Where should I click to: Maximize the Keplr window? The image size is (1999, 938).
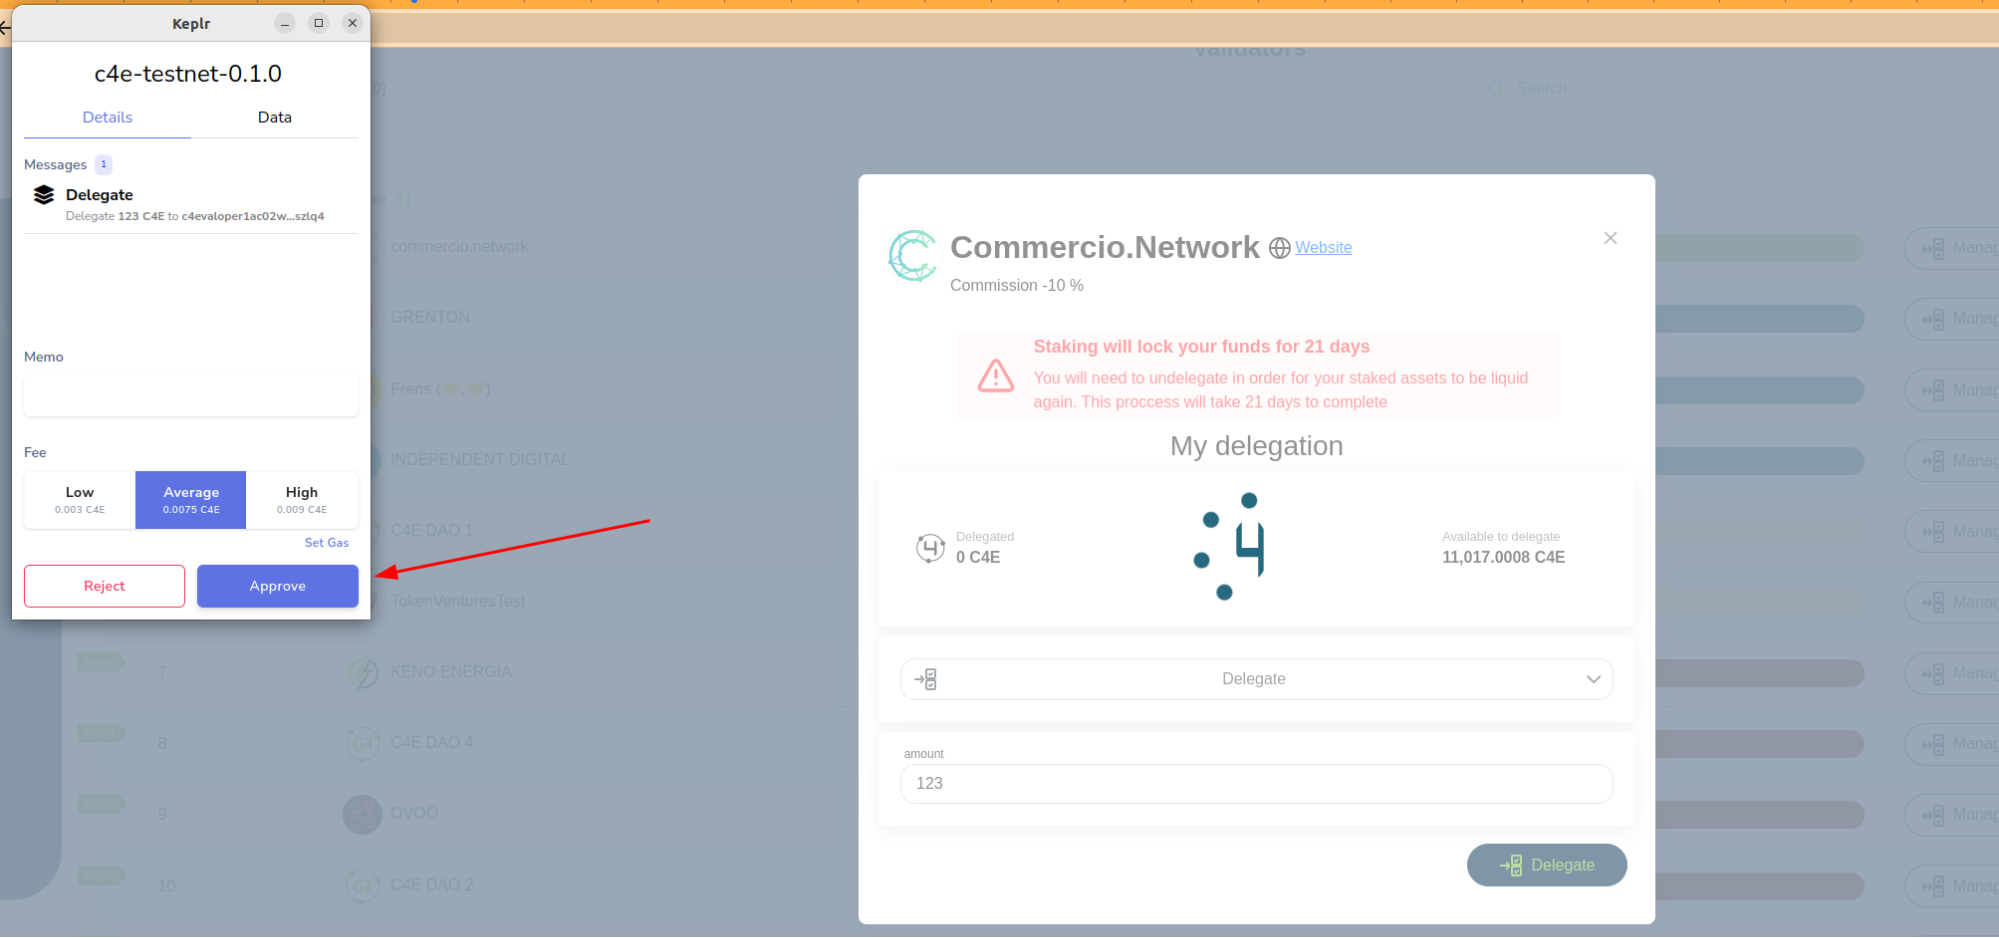point(319,23)
